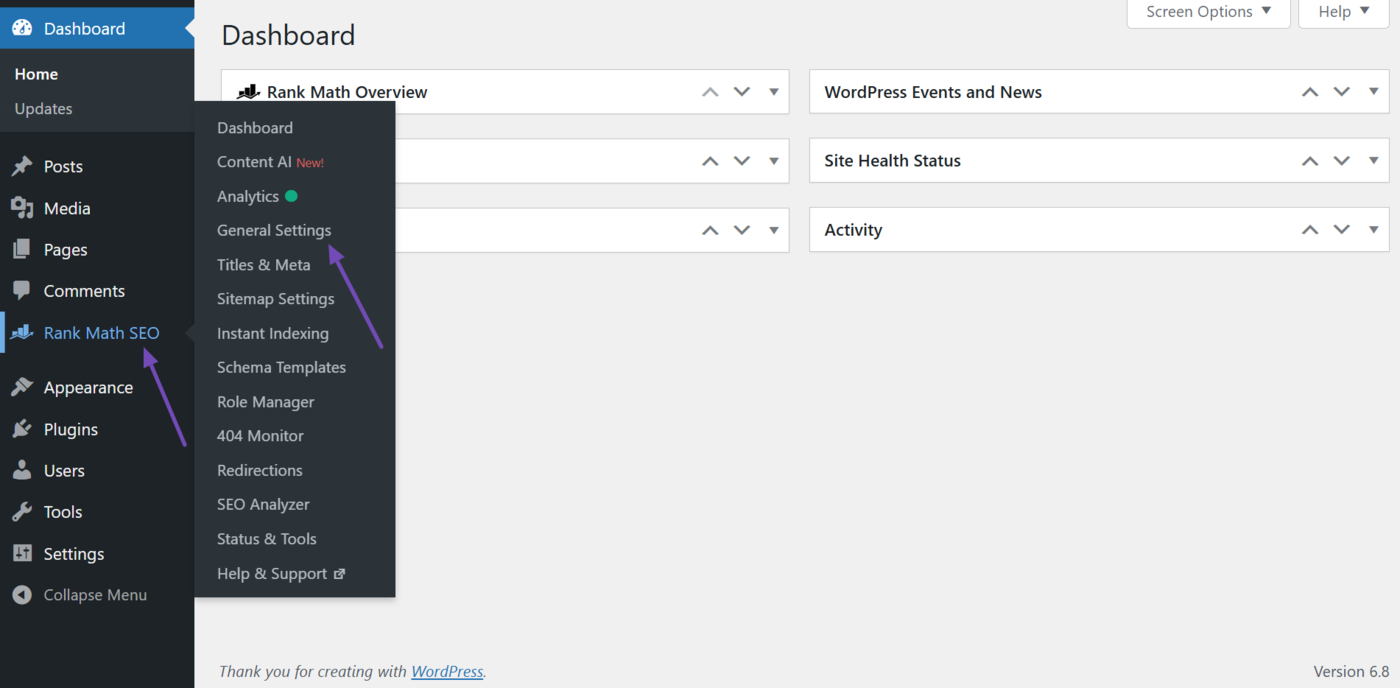
Task: Go to the Updates page
Action: coord(43,109)
